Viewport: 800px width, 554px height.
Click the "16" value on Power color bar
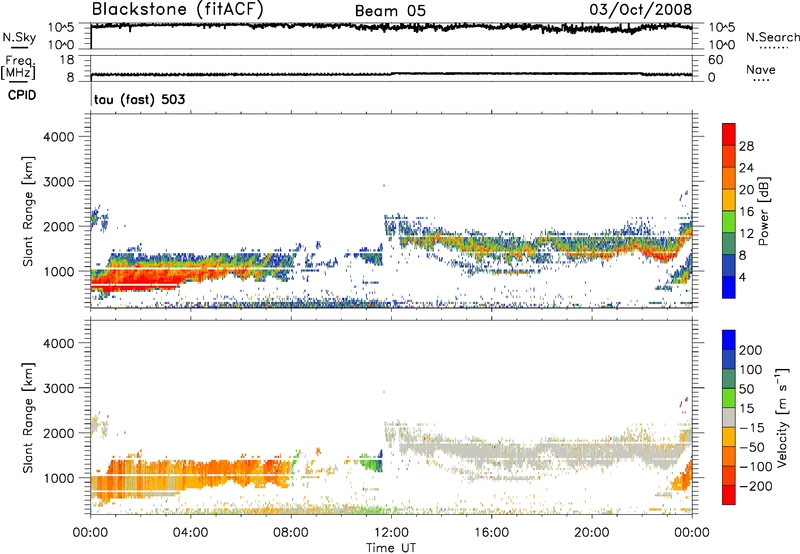click(746, 212)
